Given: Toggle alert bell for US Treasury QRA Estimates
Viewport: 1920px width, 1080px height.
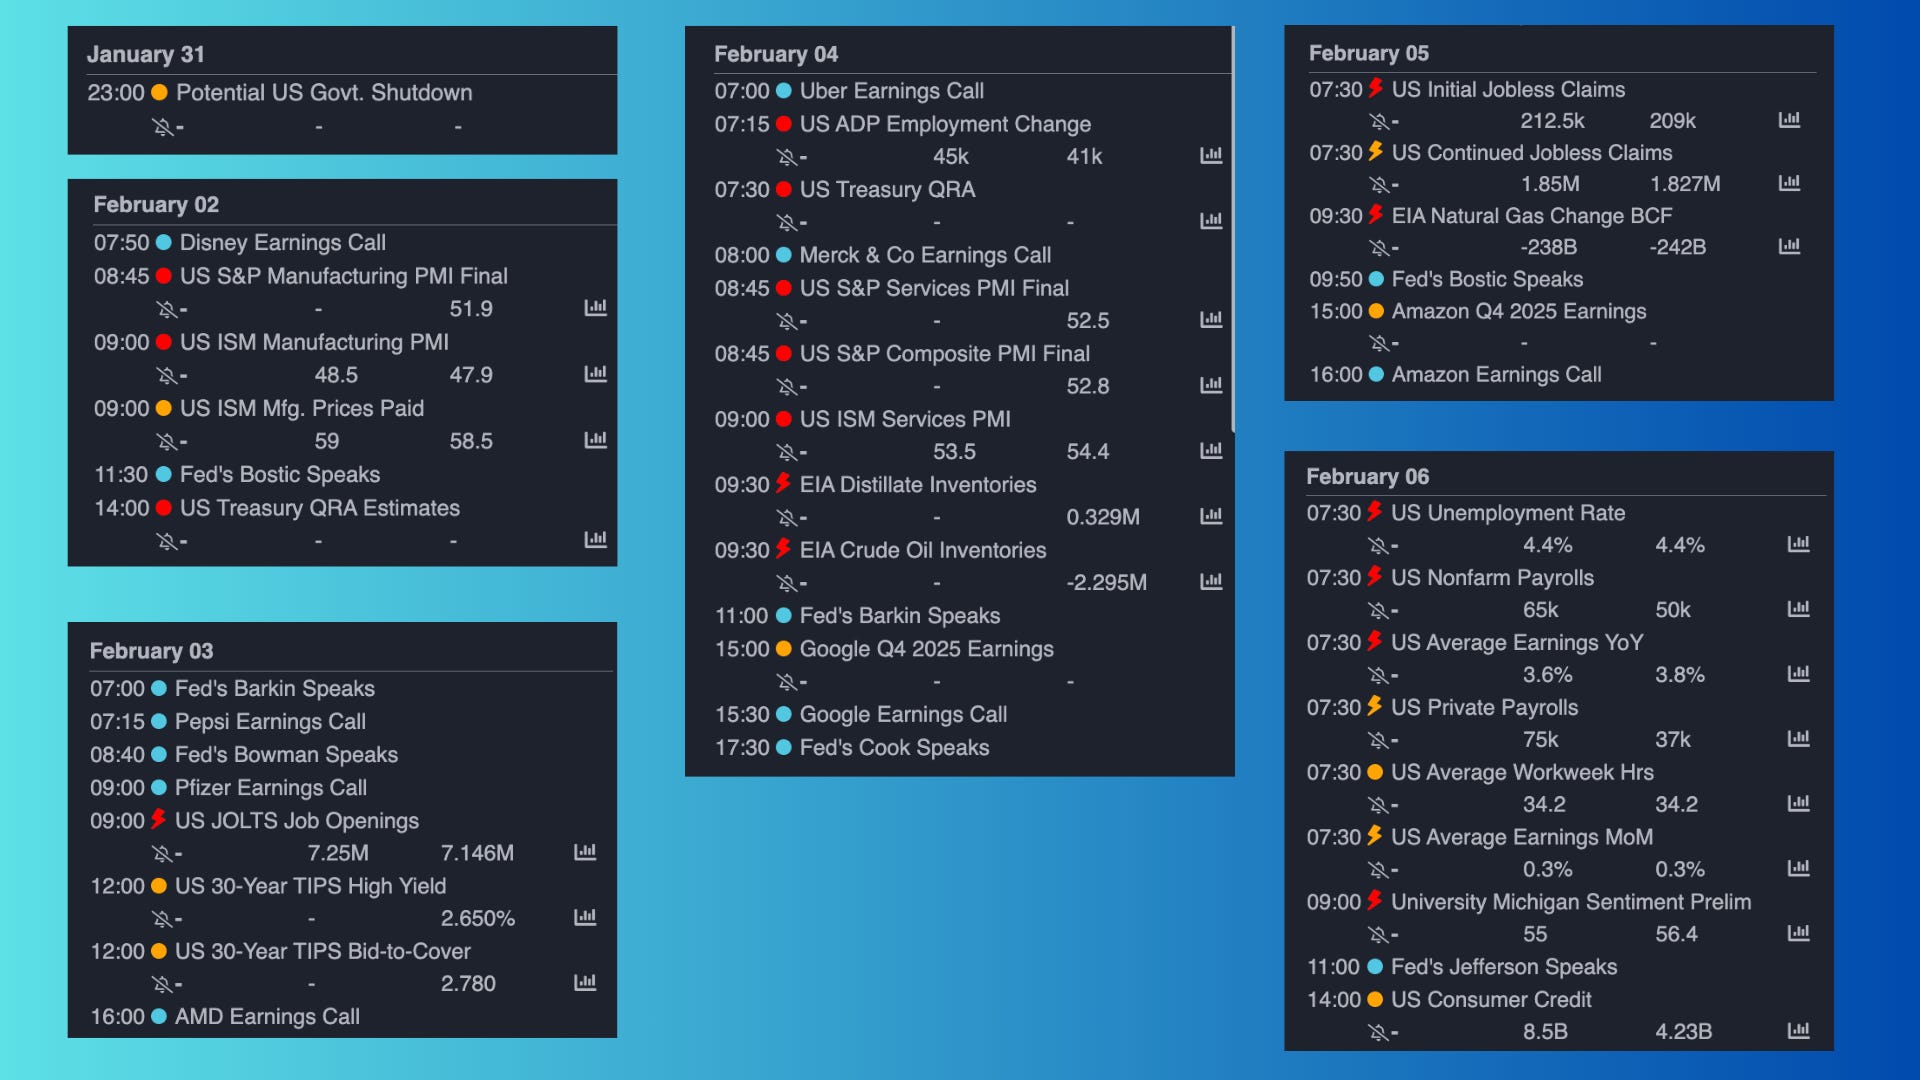Looking at the screenshot, I should click(167, 541).
